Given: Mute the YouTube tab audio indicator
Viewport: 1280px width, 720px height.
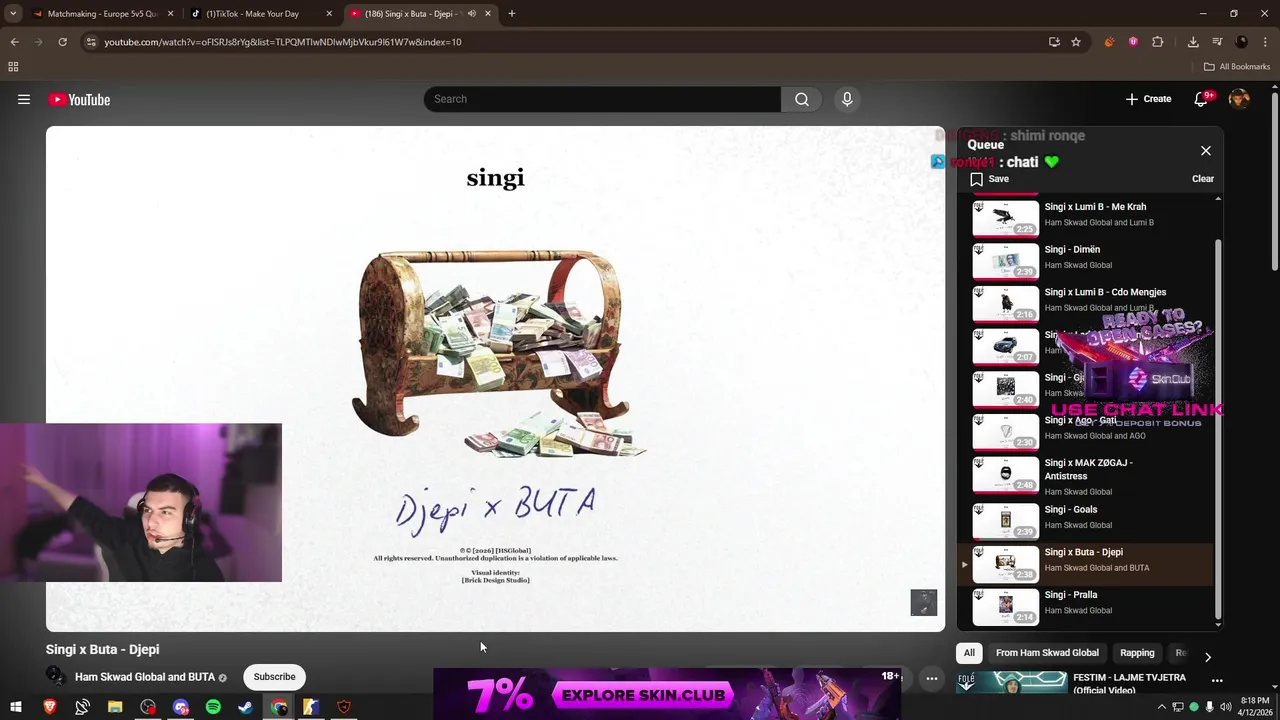Looking at the screenshot, I should (471, 14).
